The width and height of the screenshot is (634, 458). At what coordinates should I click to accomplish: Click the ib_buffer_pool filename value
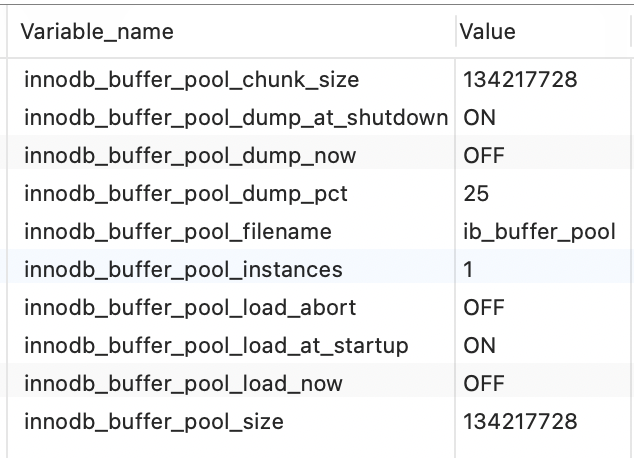[539, 232]
